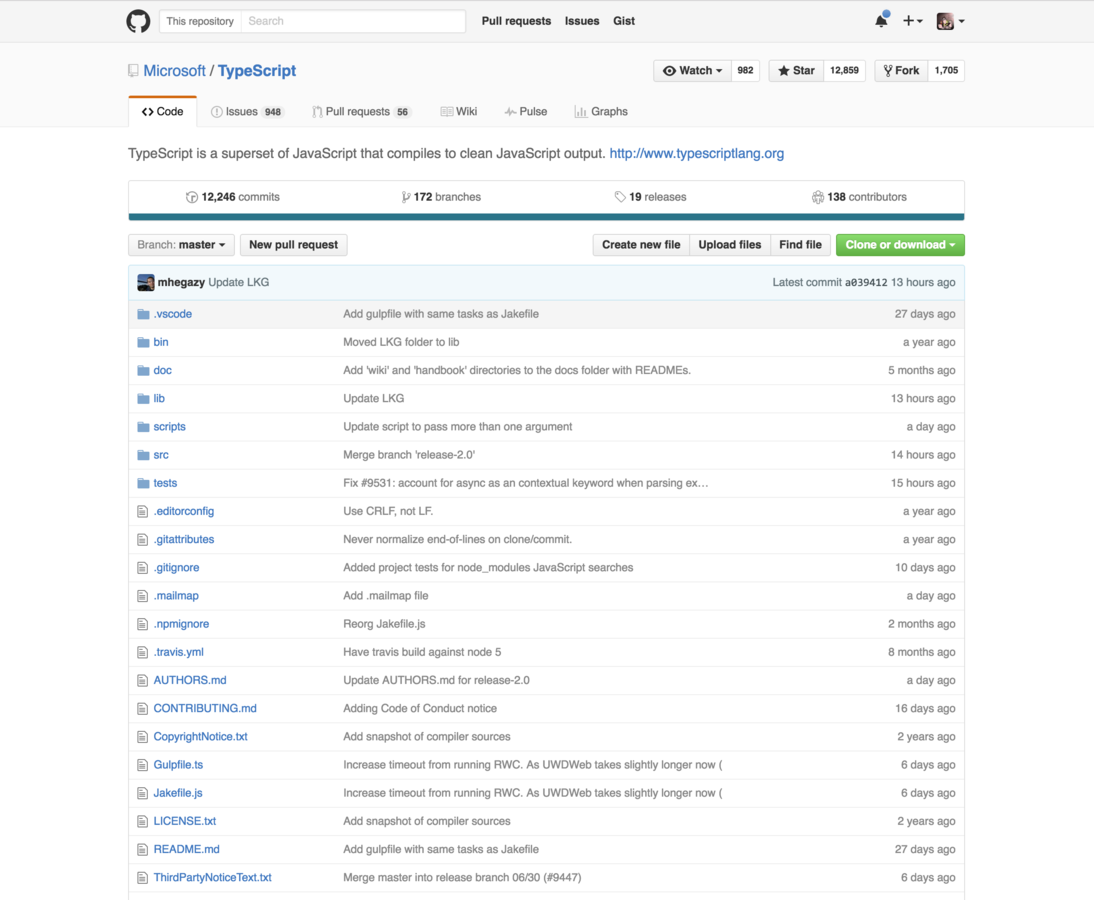Star the TypeScript repository
Image resolution: width=1094 pixels, height=900 pixels.
pos(796,70)
